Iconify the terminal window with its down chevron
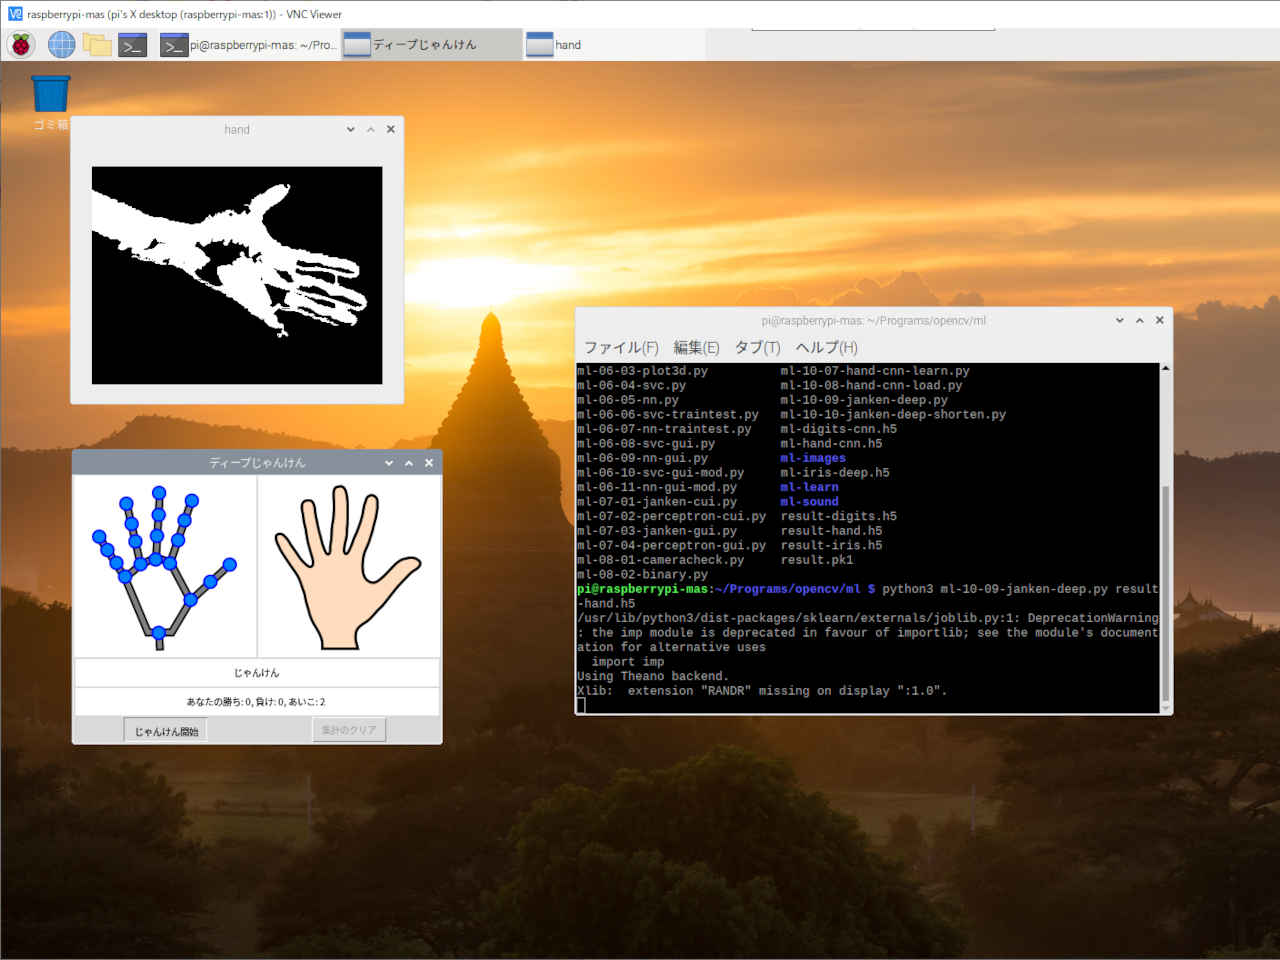Image resolution: width=1280 pixels, height=960 pixels. (1120, 320)
